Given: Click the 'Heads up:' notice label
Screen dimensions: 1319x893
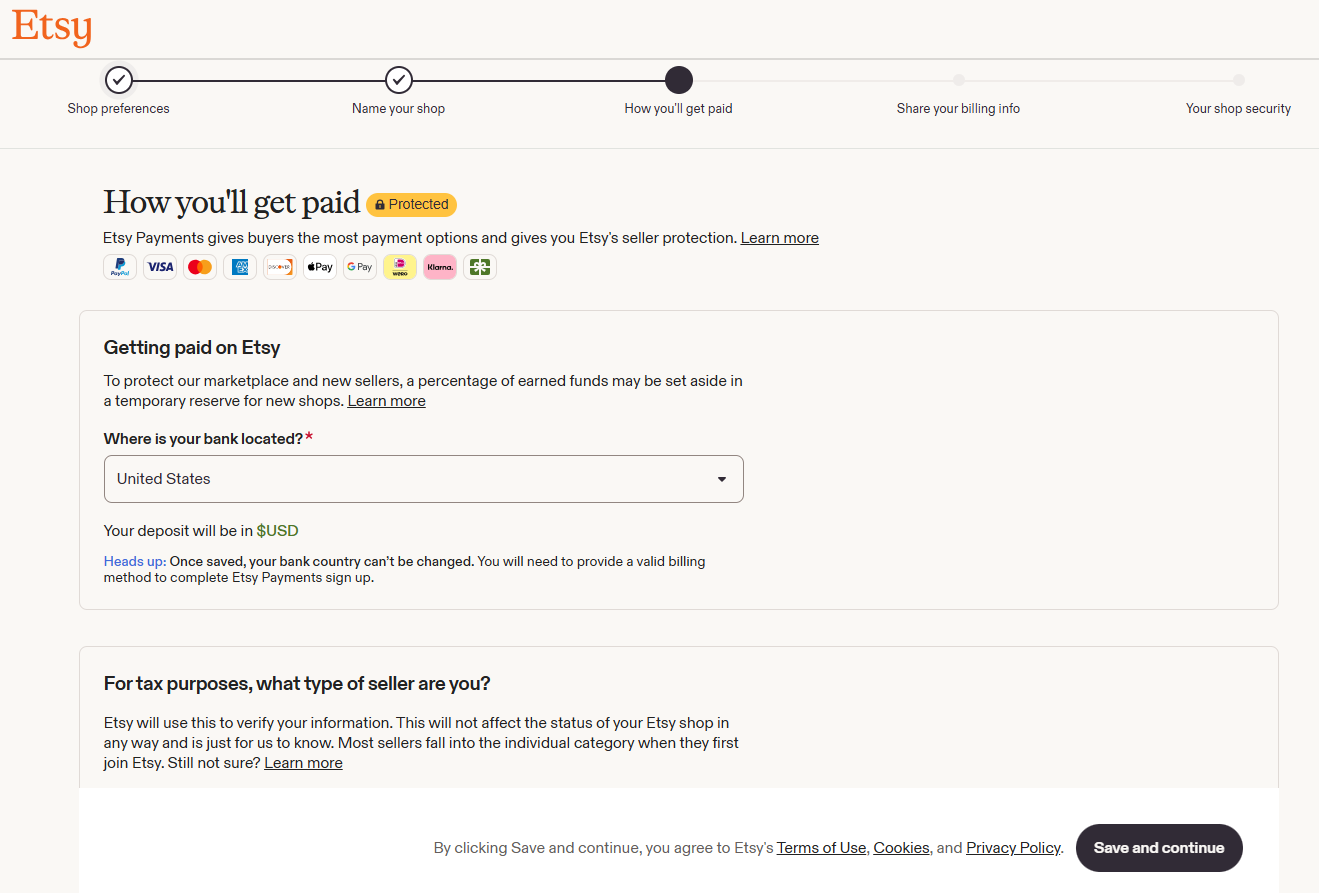Looking at the screenshot, I should coord(135,562).
